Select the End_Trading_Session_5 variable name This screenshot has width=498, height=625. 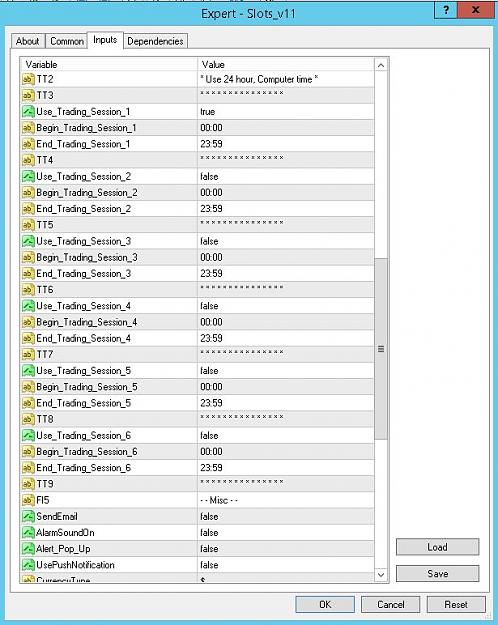(83, 403)
